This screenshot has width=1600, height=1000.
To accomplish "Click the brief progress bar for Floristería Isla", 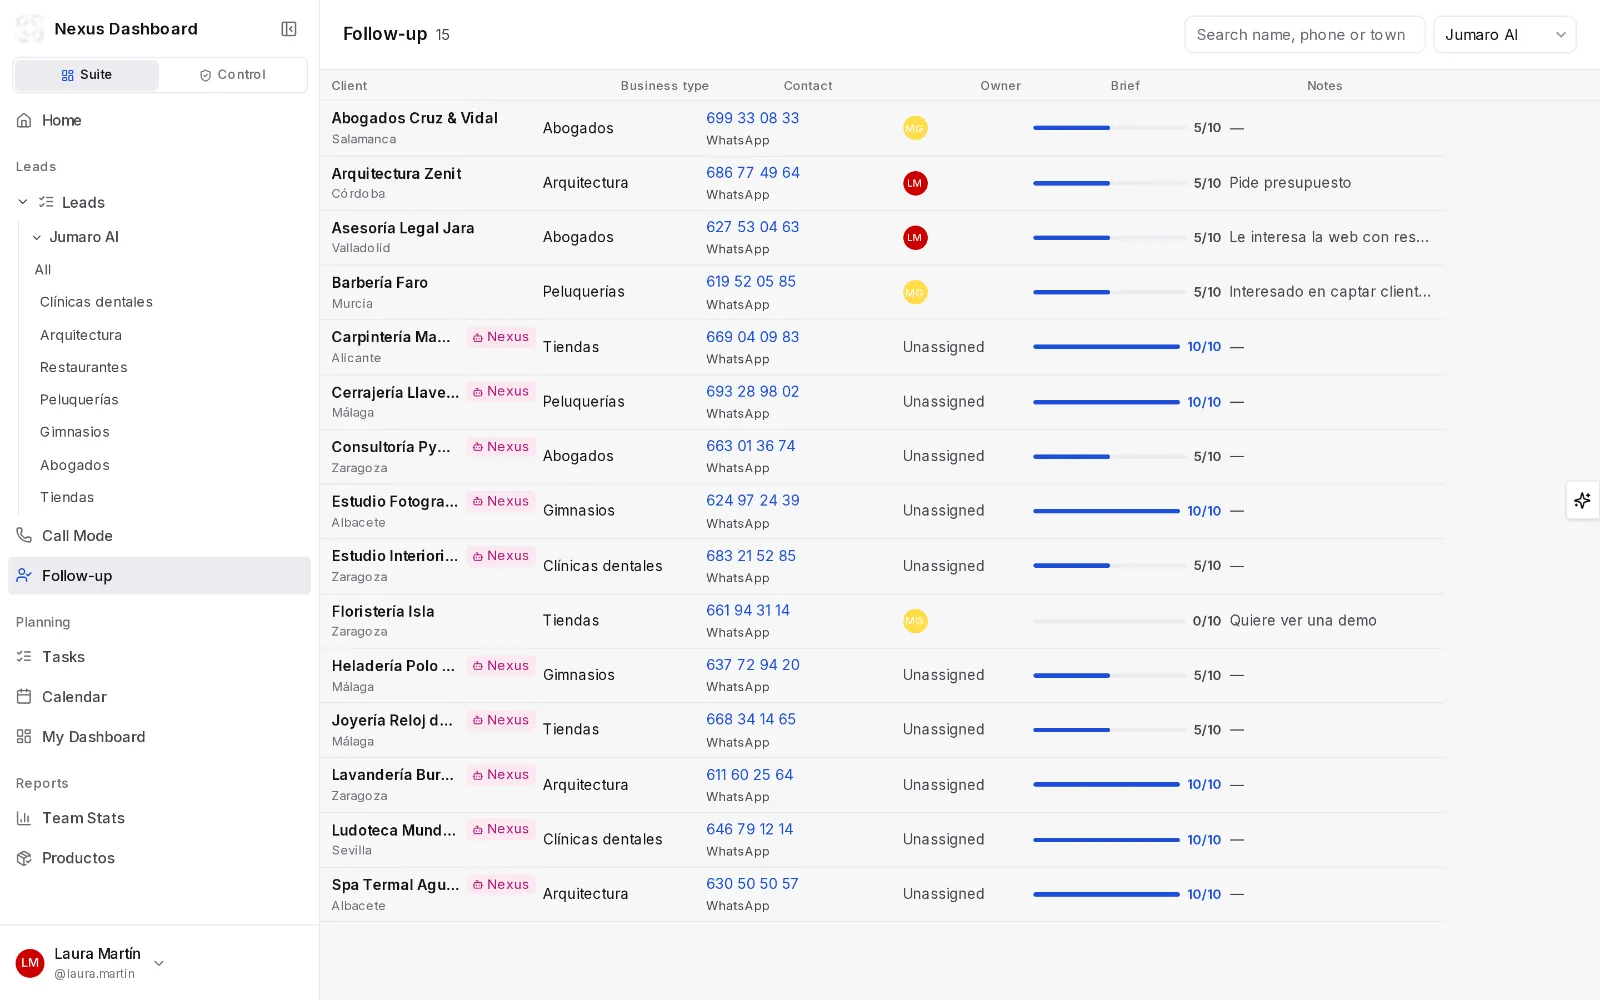I will 1108,621.
